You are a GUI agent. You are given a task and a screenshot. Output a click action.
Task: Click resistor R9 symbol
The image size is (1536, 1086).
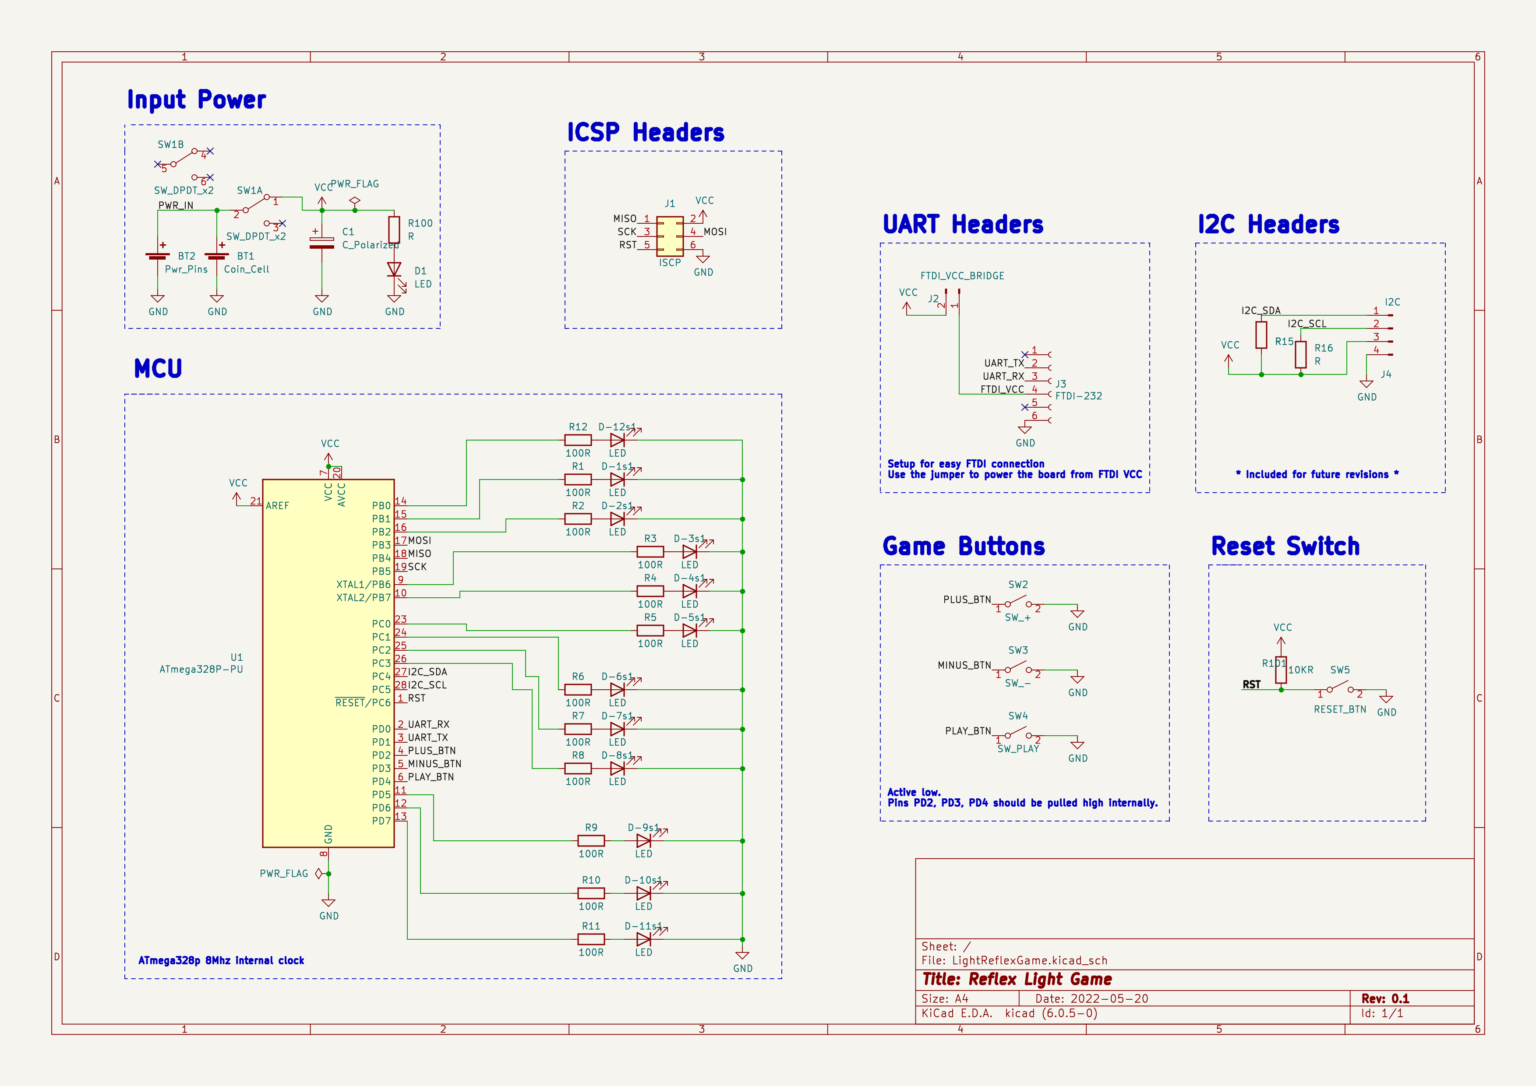[591, 841]
